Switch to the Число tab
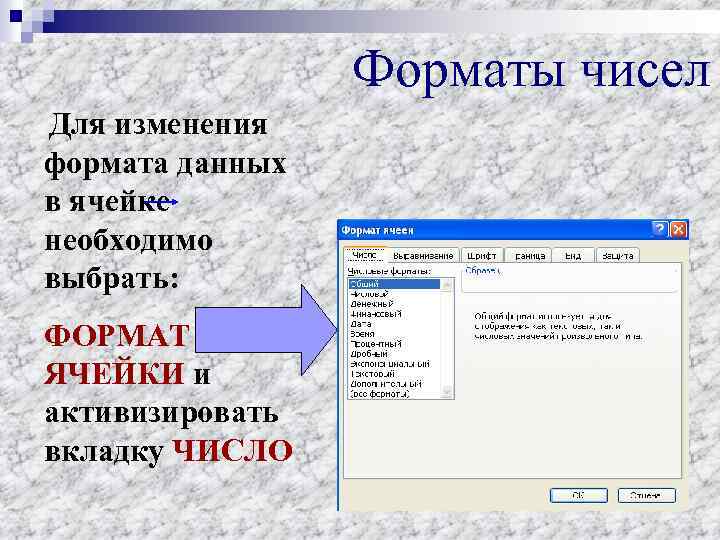The image size is (720, 540). tap(366, 255)
